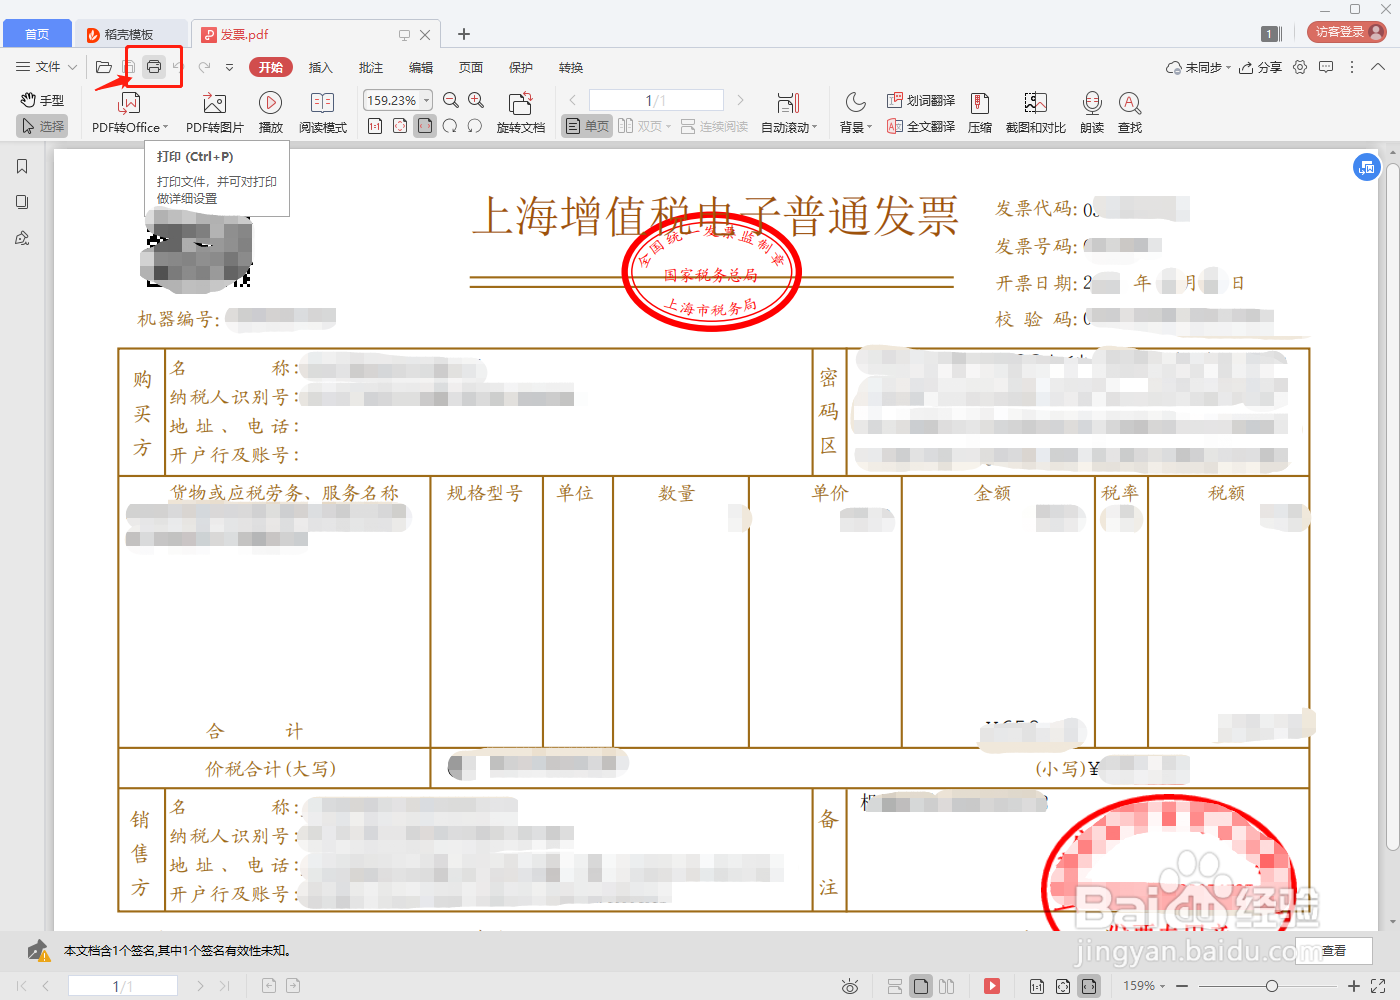Image resolution: width=1400 pixels, height=1000 pixels.
Task: Switch to 双页 double page view
Action: 644,126
